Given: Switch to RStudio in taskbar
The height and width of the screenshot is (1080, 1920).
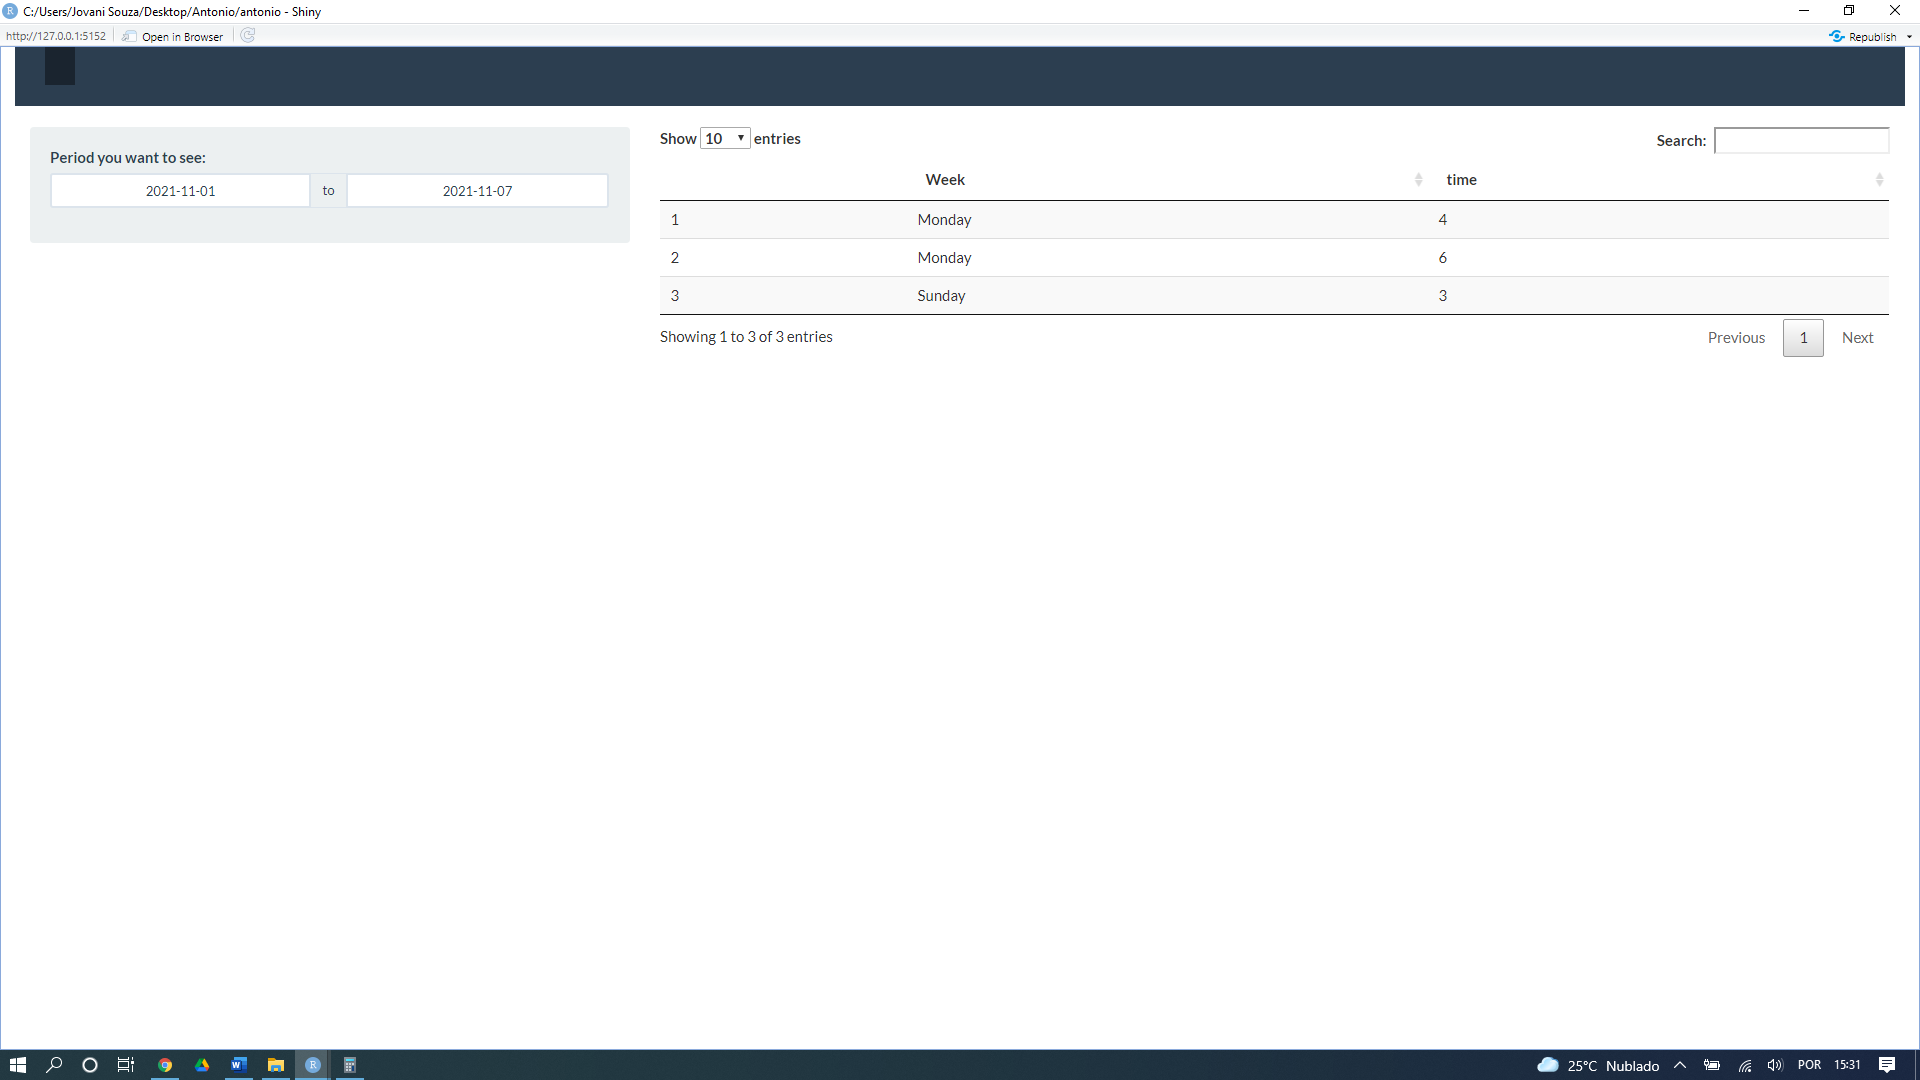Looking at the screenshot, I should (x=312, y=1065).
